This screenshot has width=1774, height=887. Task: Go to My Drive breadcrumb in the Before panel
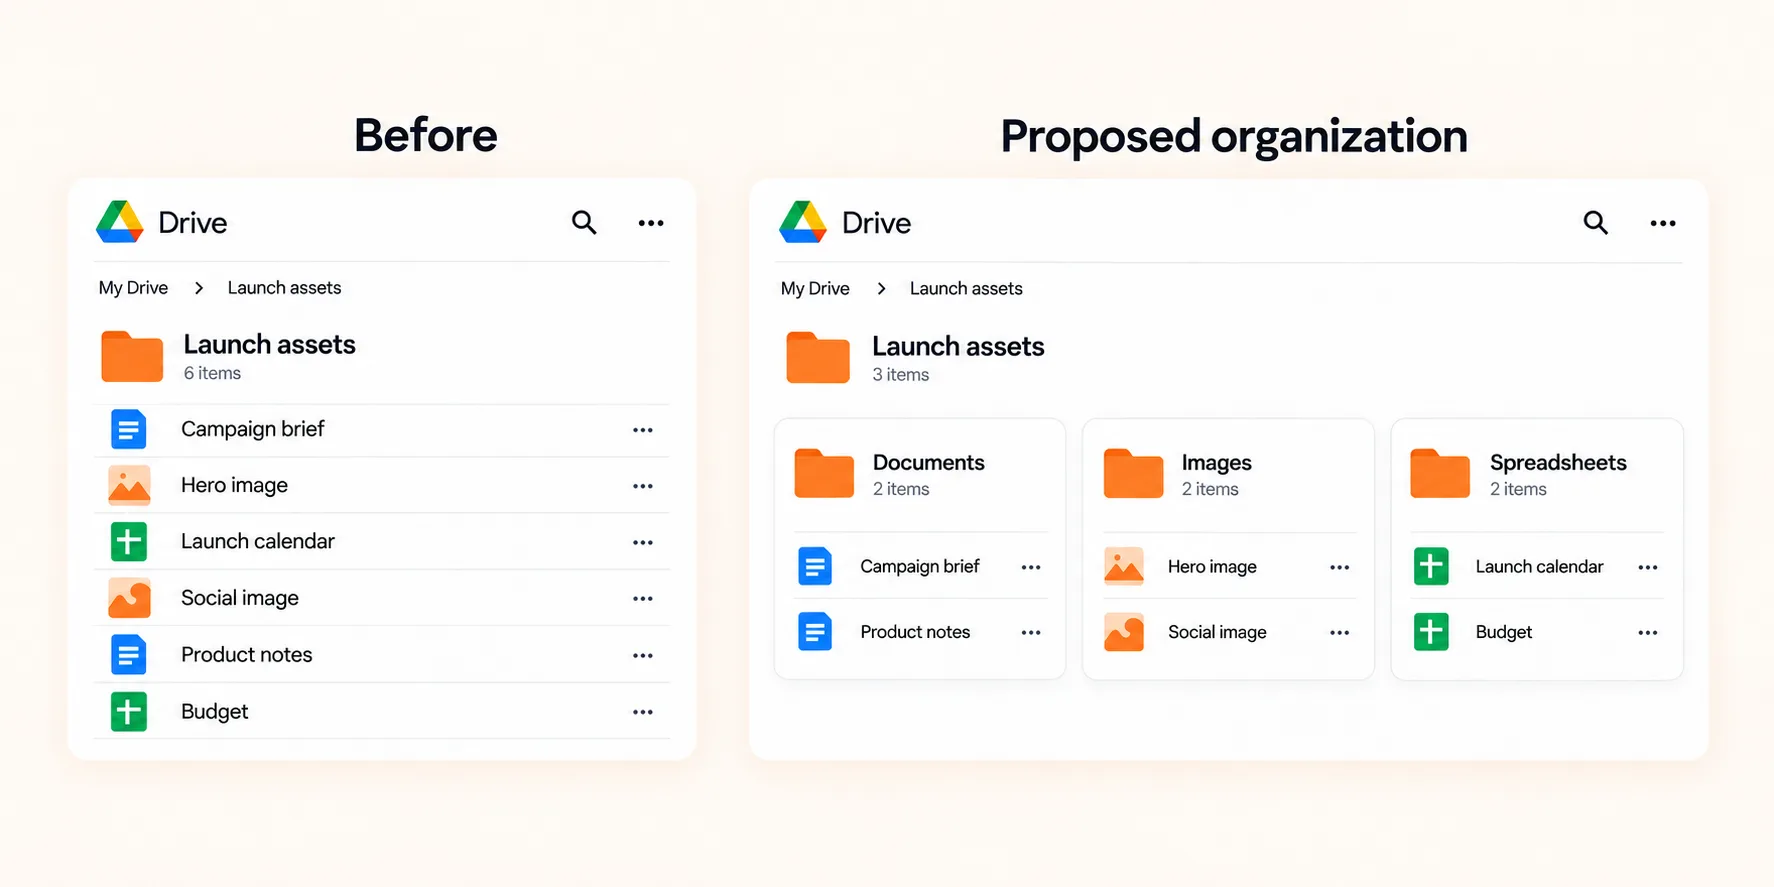pos(133,288)
